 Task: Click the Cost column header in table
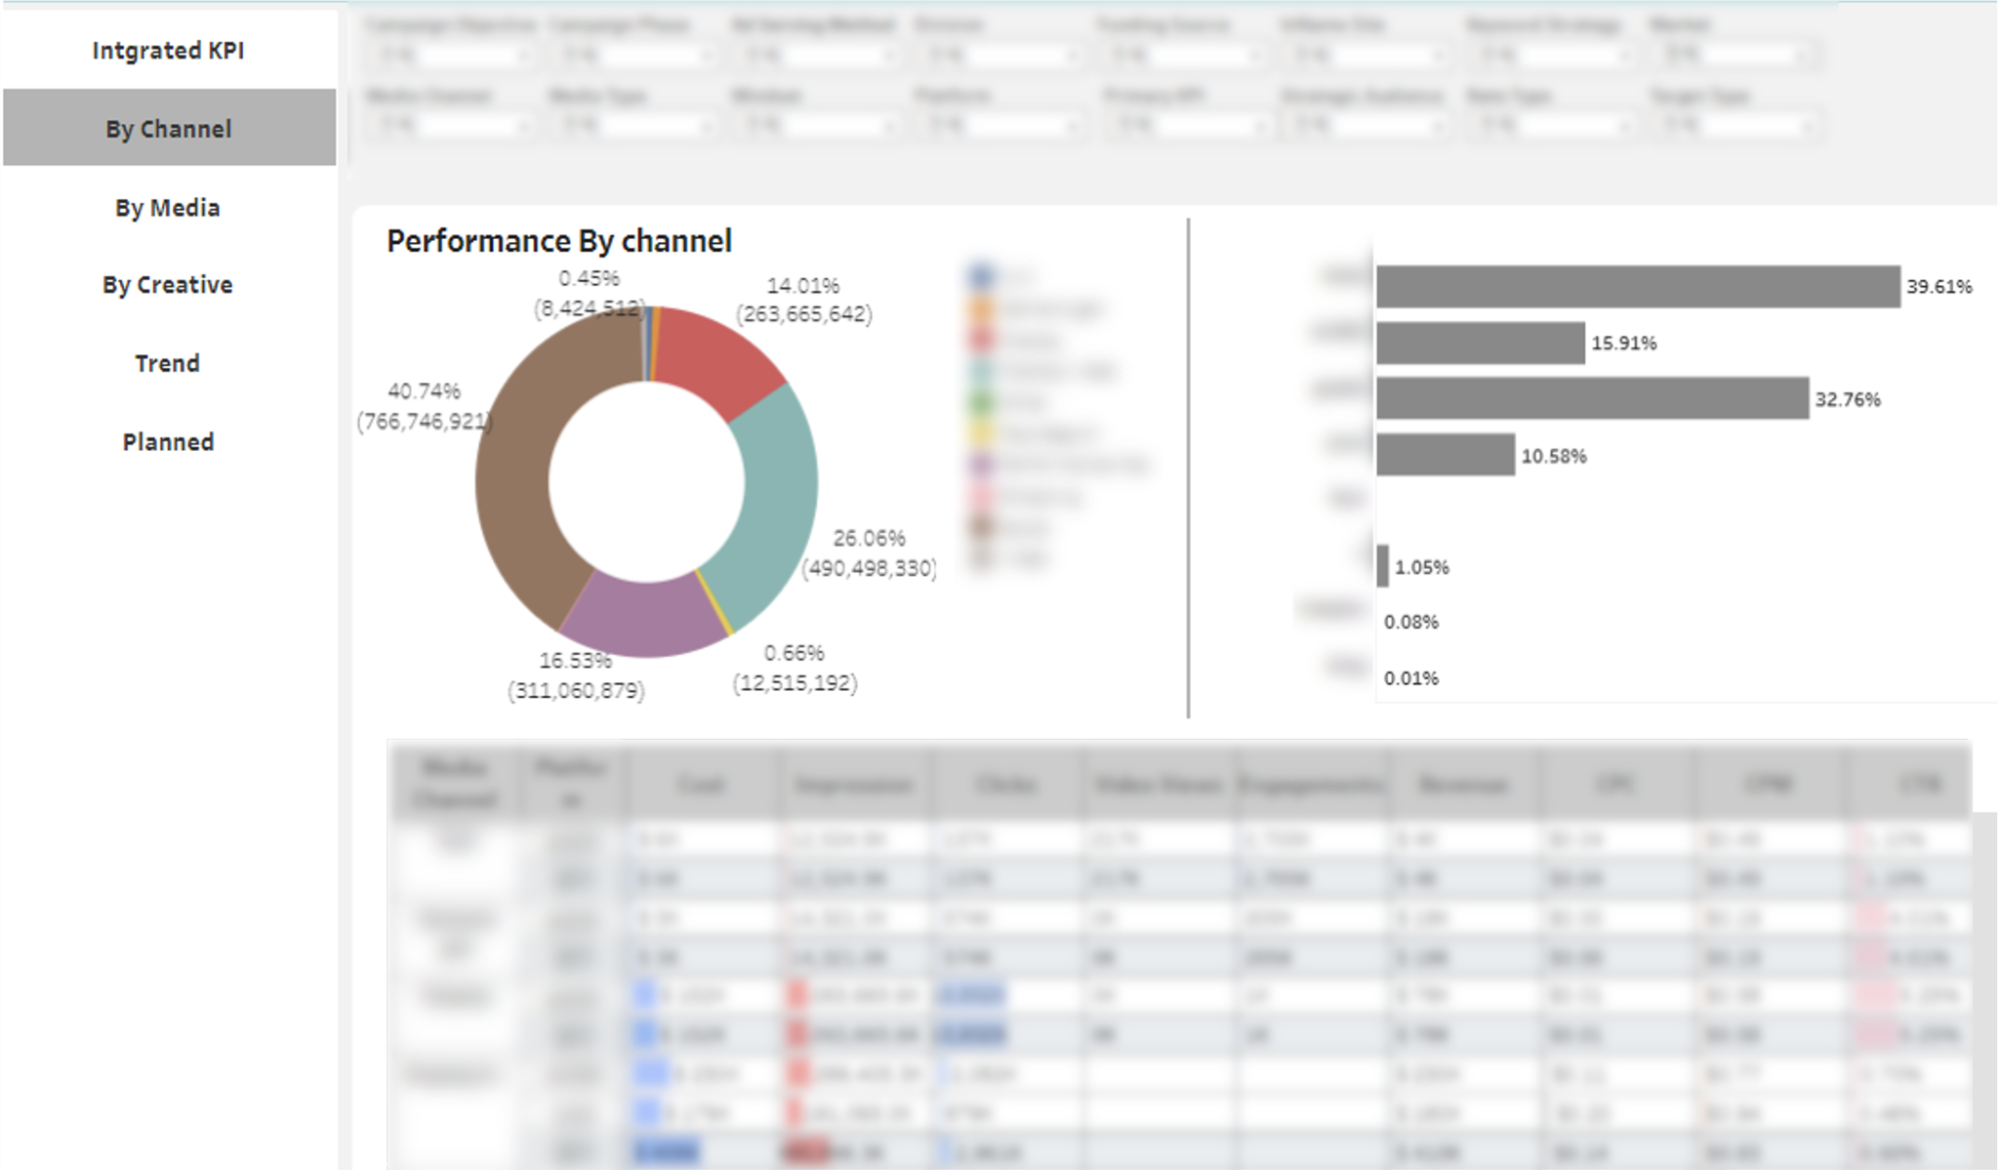[700, 784]
